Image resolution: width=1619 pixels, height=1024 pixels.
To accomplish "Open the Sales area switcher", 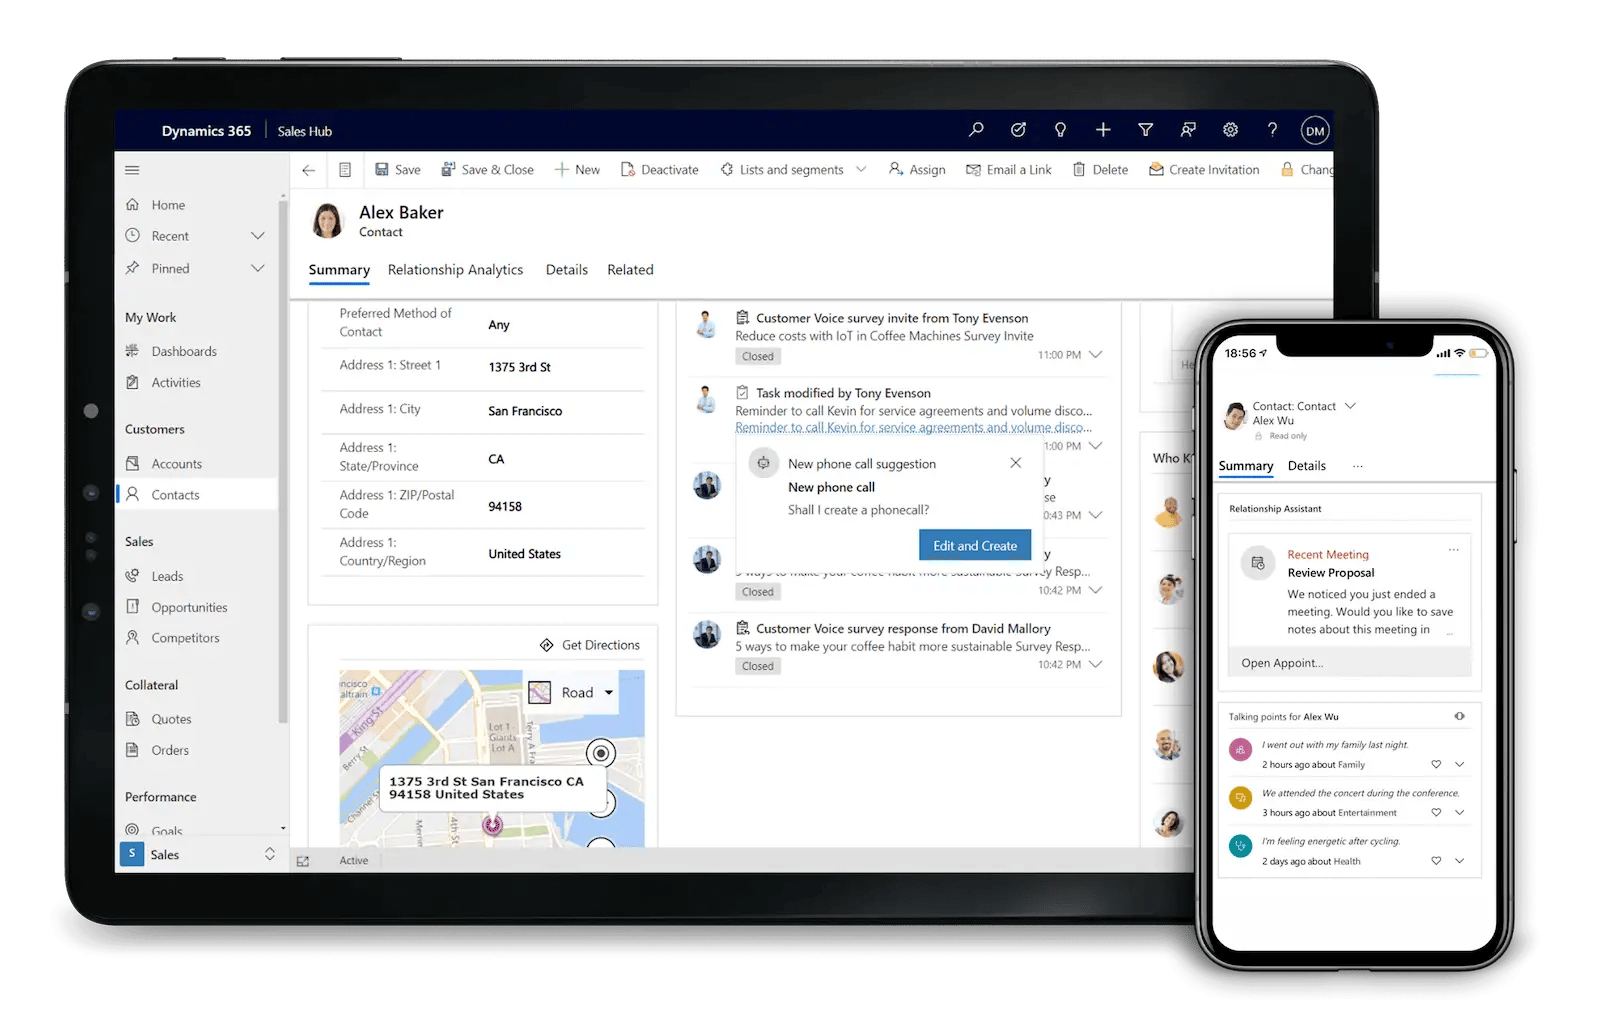I will (x=198, y=854).
